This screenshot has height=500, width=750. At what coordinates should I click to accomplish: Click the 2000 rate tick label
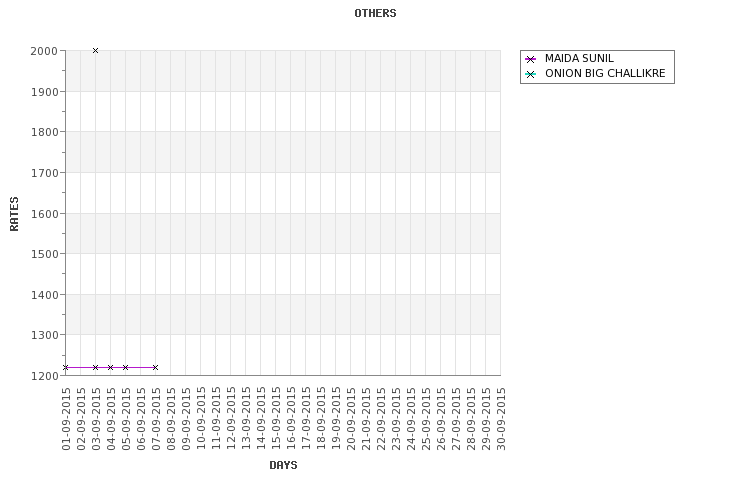click(43, 51)
